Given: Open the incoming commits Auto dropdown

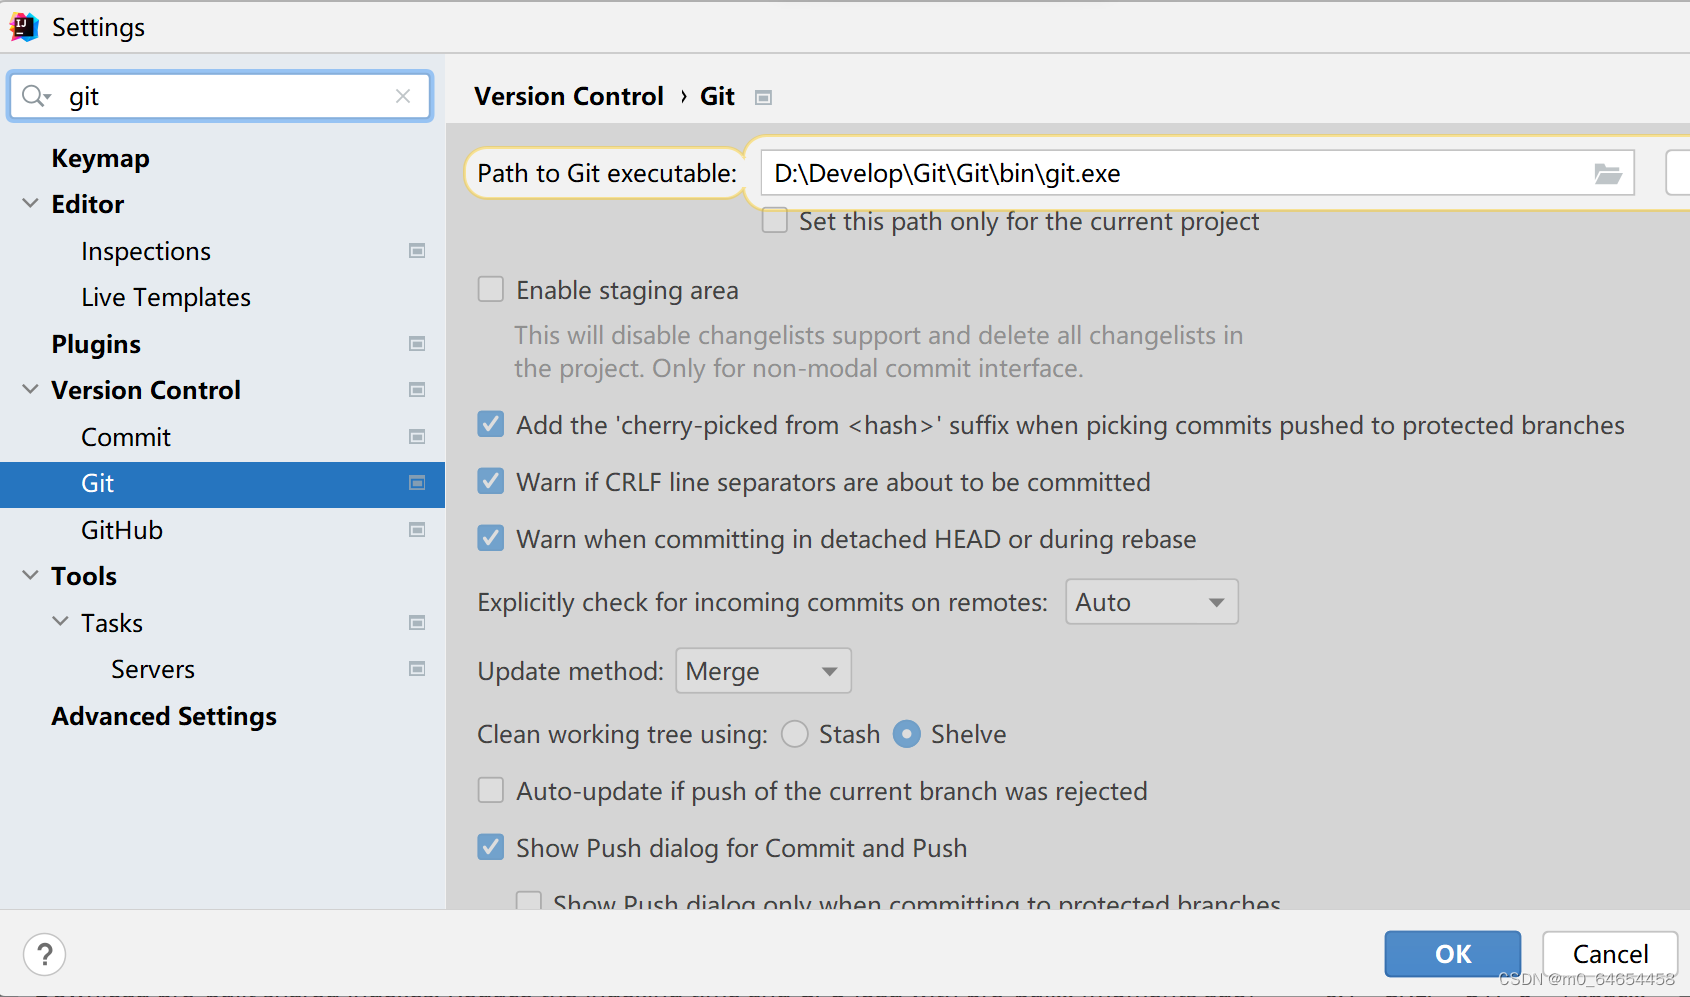Looking at the screenshot, I should [x=1152, y=602].
